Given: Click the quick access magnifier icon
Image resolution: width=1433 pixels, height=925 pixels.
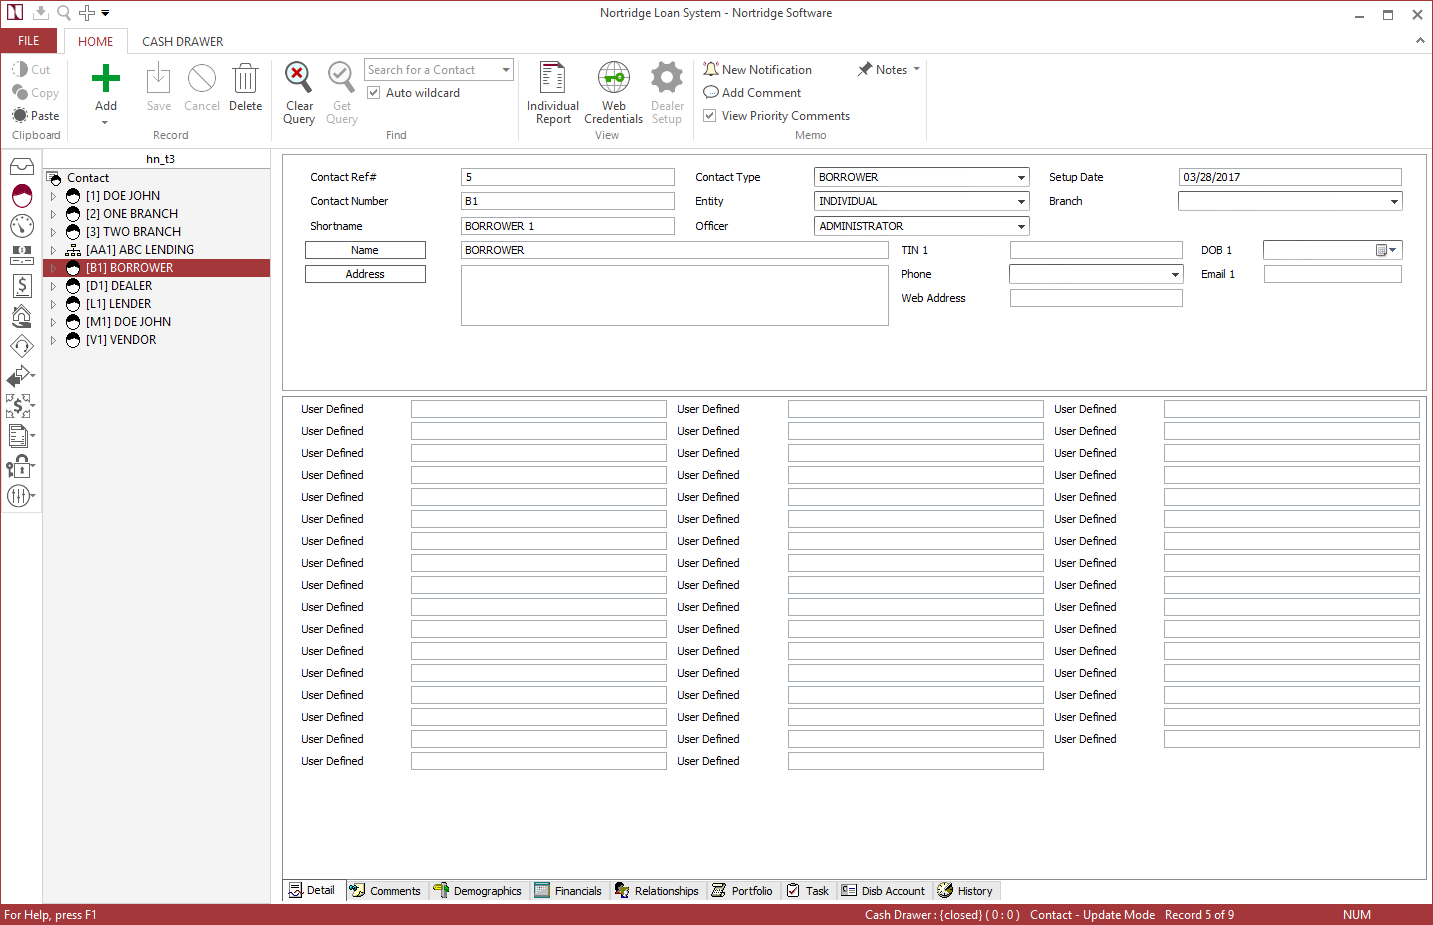Looking at the screenshot, I should pyautogui.click(x=63, y=13).
